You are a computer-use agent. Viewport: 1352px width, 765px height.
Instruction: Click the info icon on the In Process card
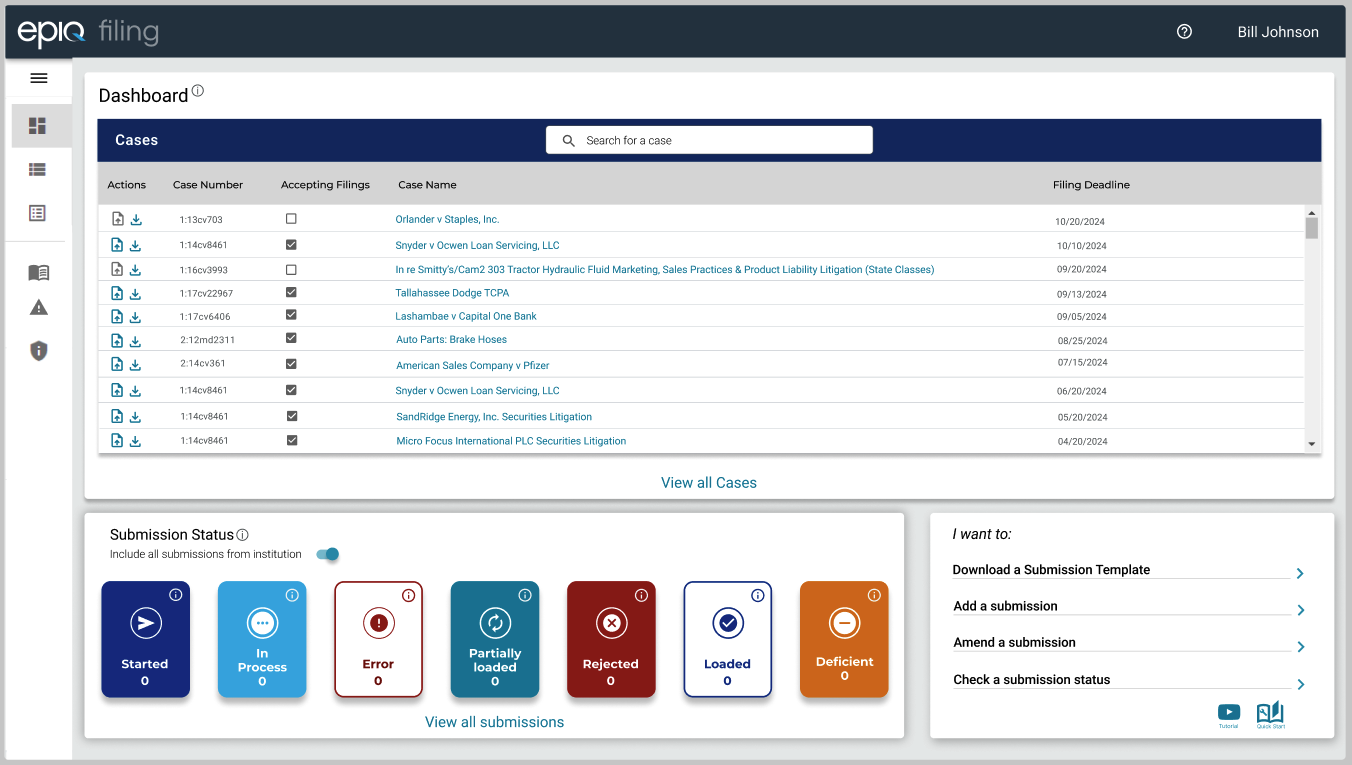pos(293,595)
